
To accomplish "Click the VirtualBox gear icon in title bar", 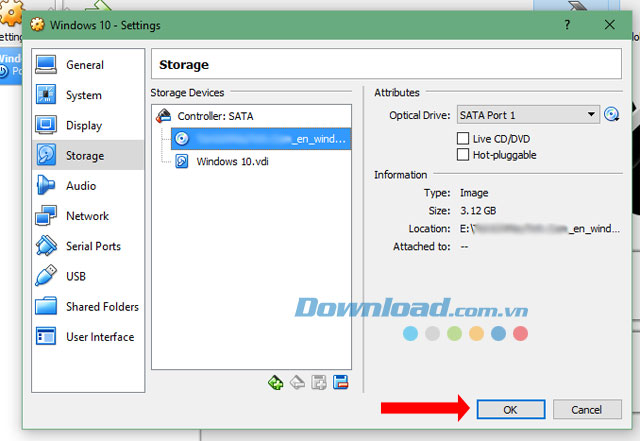I will click(37, 25).
